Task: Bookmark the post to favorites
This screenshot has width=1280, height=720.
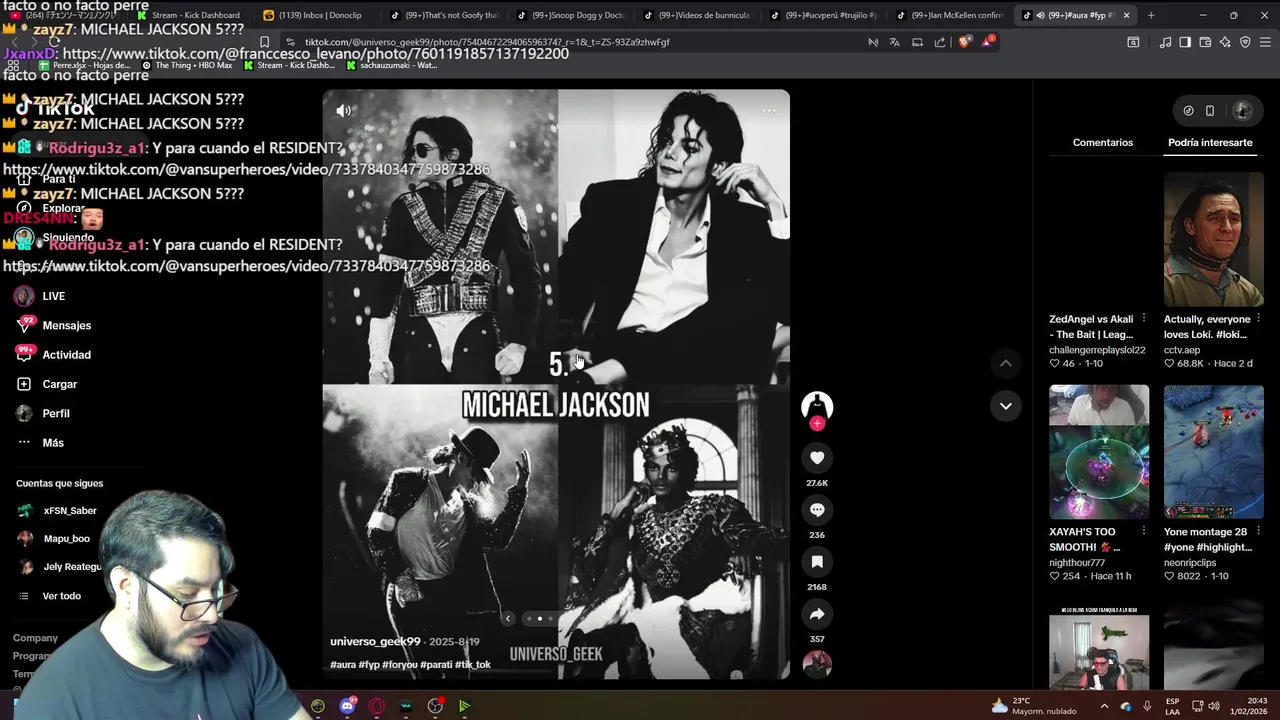Action: pyautogui.click(x=817, y=561)
